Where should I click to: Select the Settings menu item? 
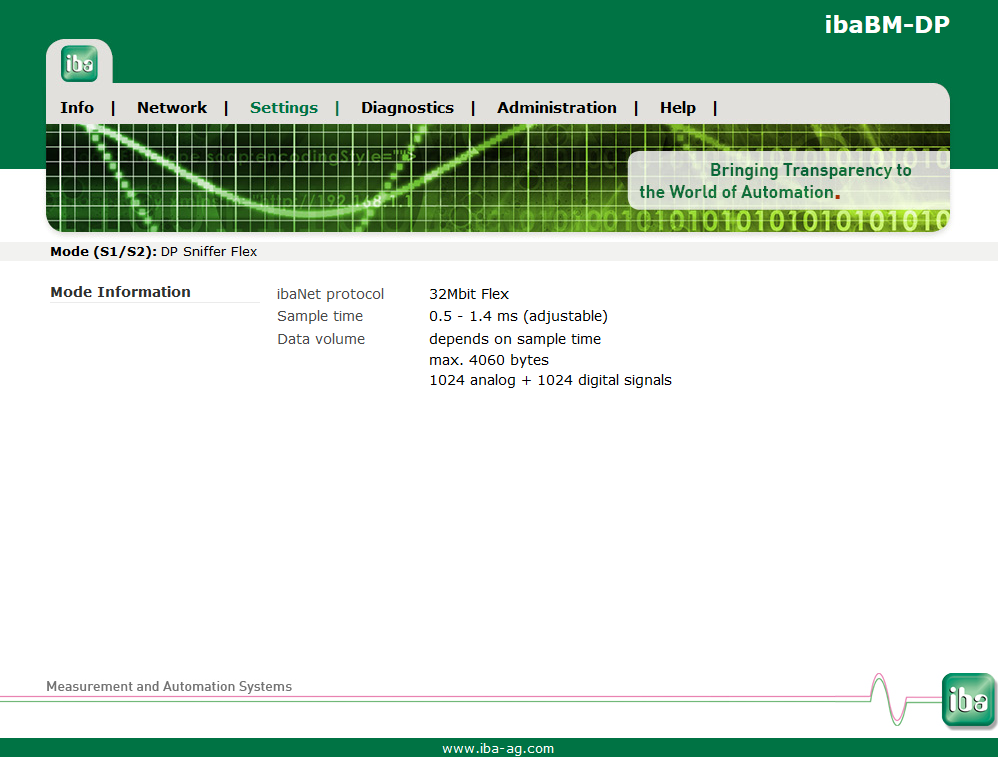coord(284,108)
